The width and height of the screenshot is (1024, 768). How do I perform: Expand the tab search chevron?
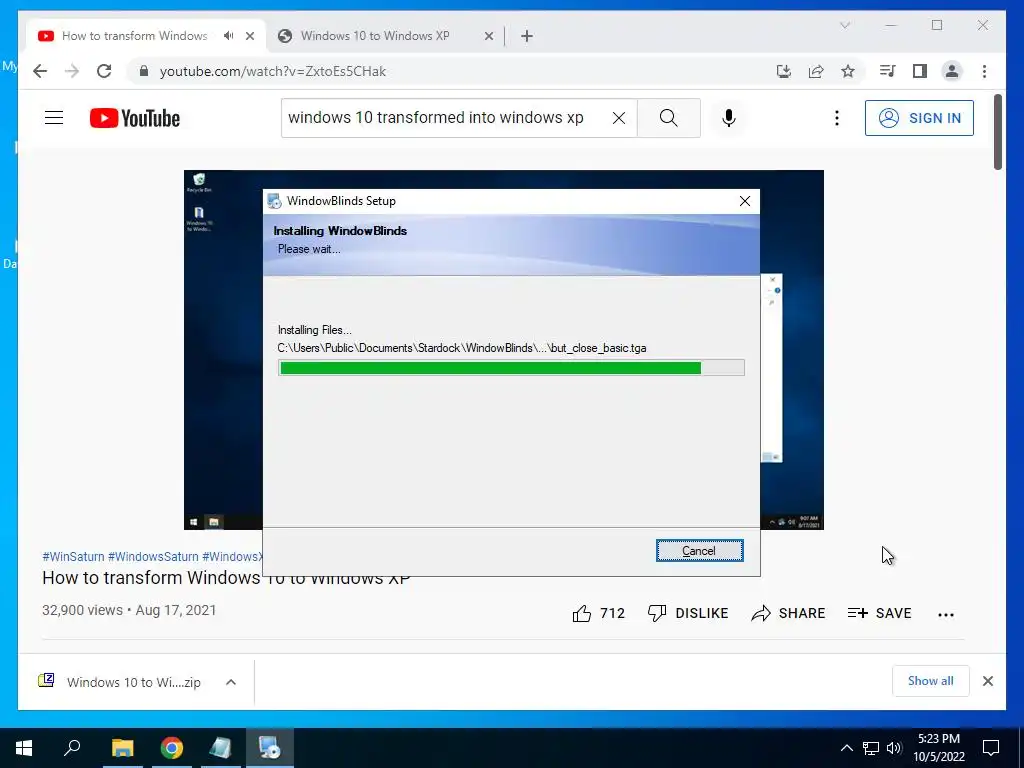[844, 25]
